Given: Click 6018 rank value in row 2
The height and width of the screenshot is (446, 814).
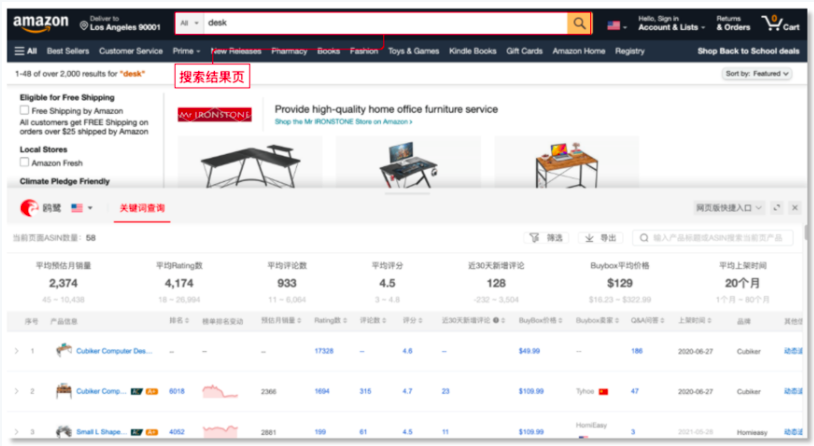Looking at the screenshot, I should (x=177, y=391).
